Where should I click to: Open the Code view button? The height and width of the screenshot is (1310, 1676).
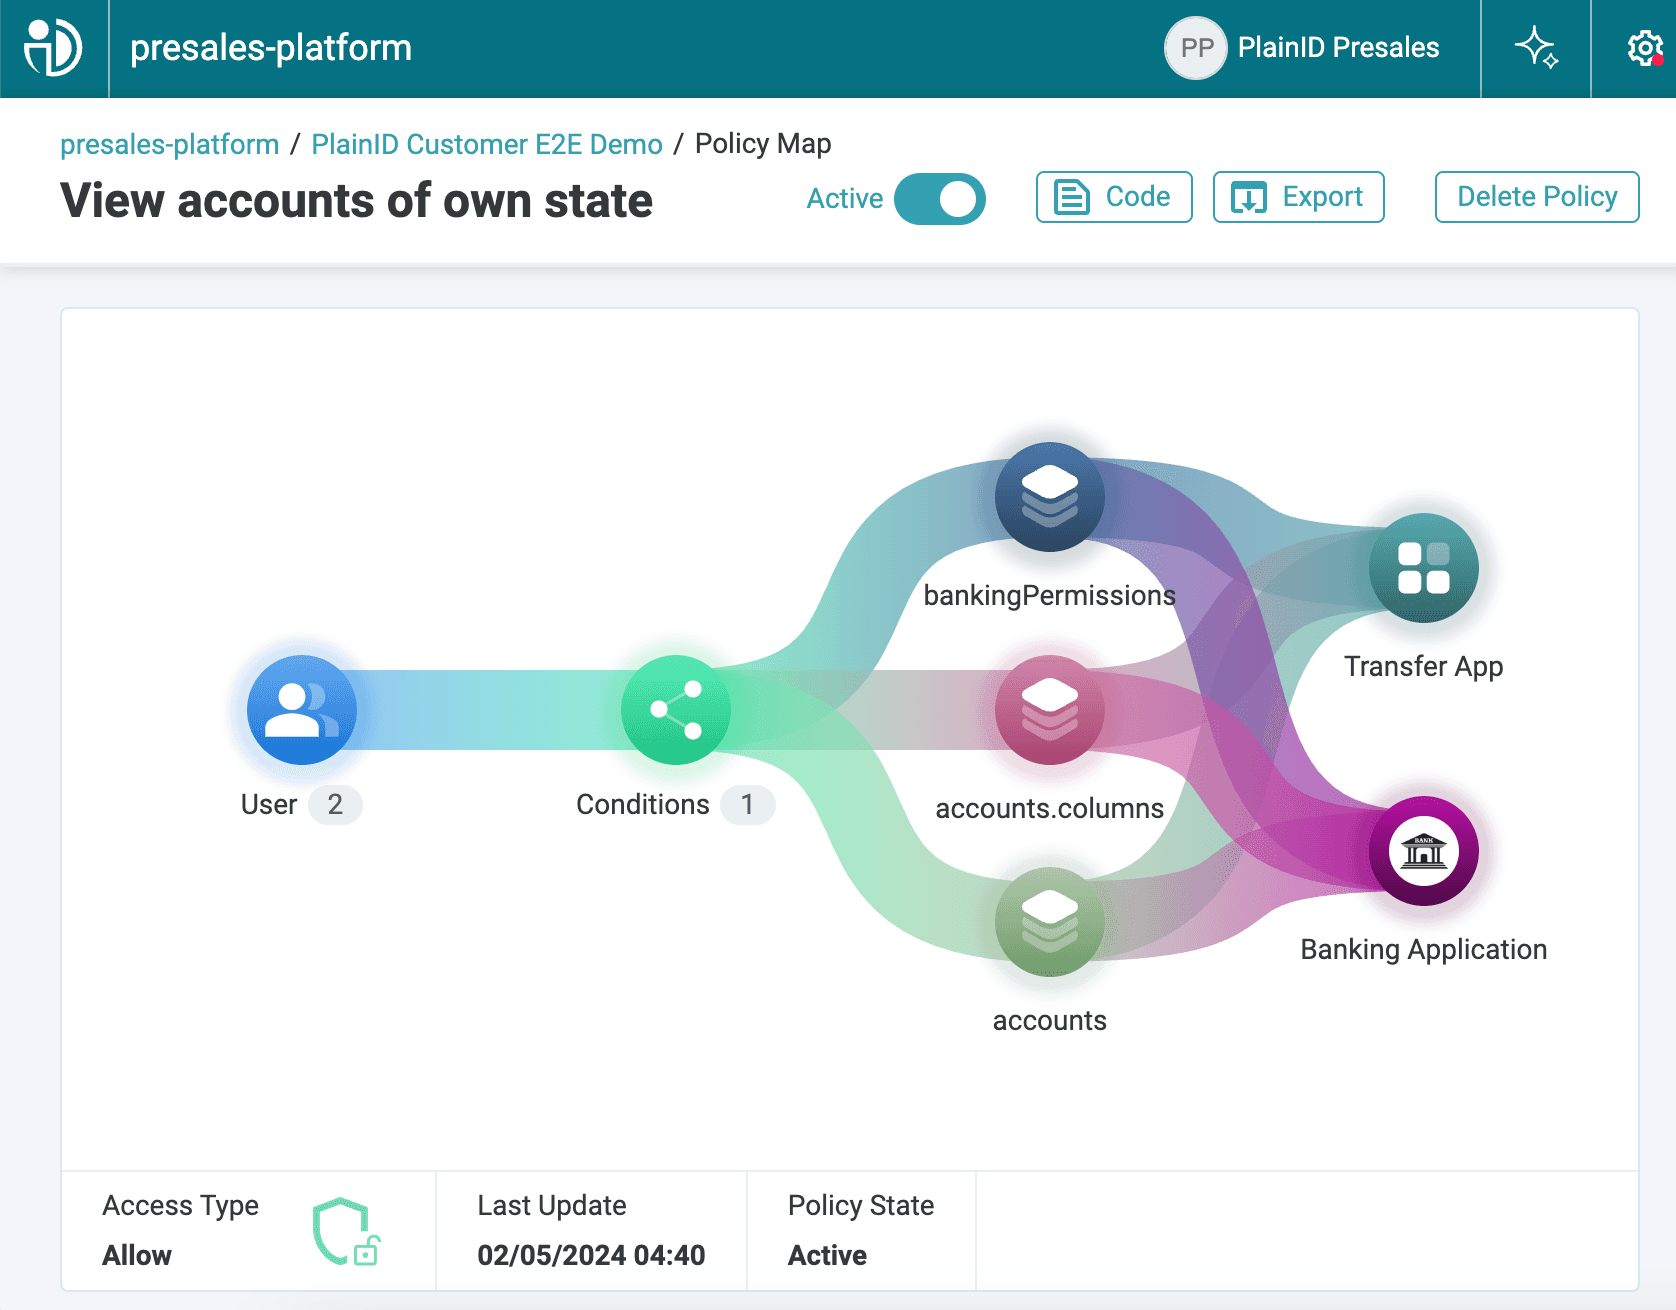(1114, 197)
